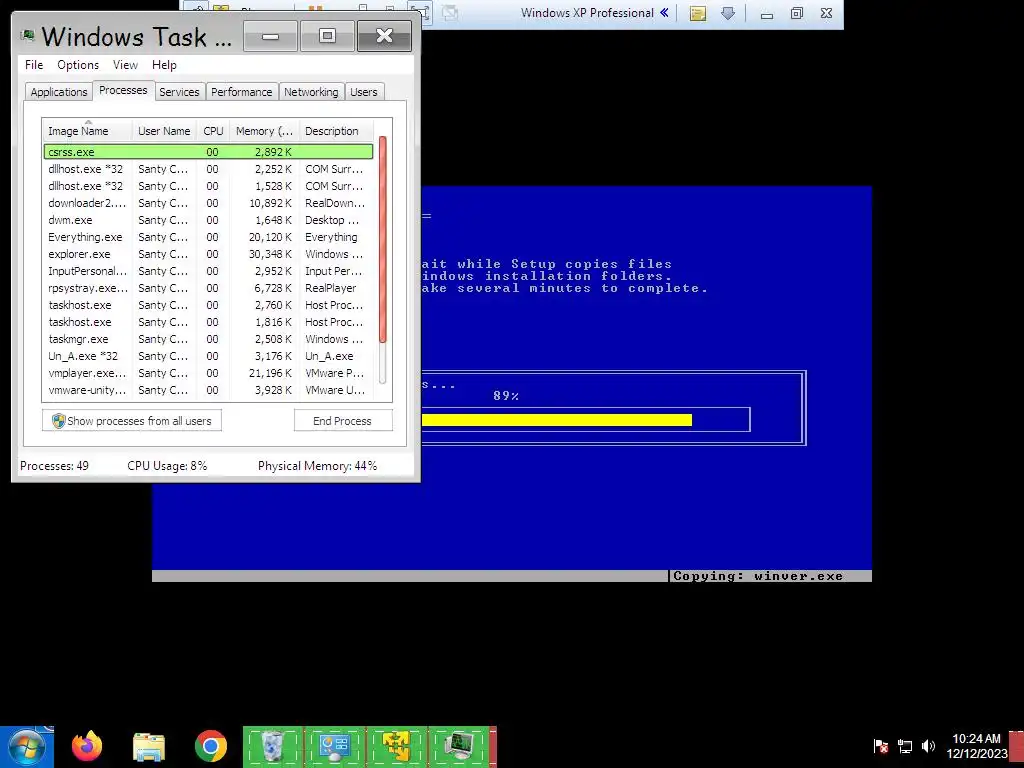Open Windows Explorer folder icon in taskbar

(x=149, y=746)
